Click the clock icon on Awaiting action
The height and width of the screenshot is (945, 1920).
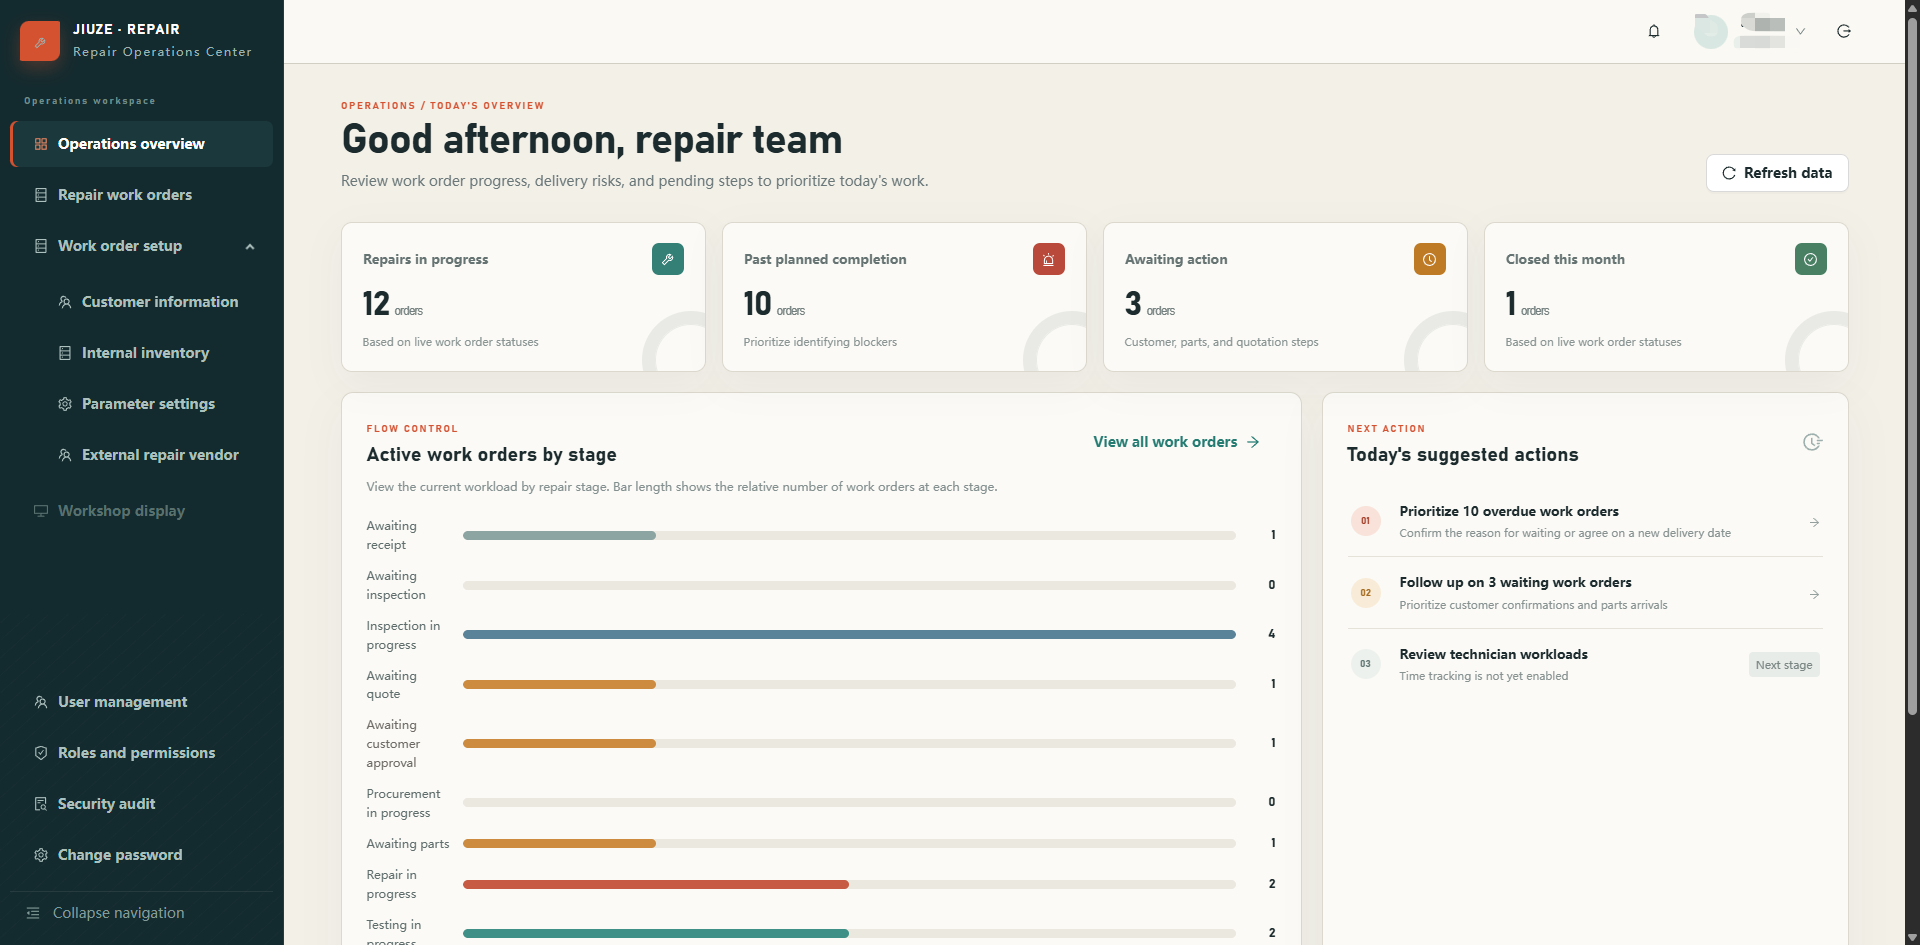1430,259
